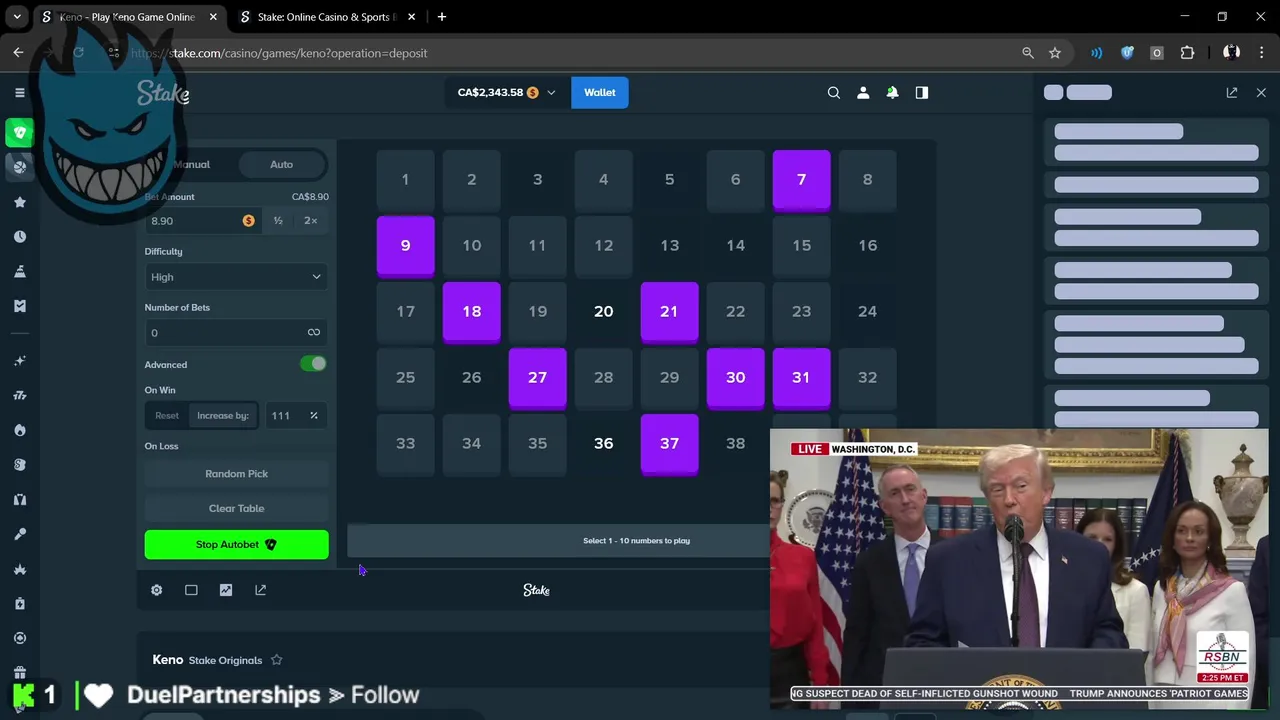Click keno number 36 tile

pos(603,444)
